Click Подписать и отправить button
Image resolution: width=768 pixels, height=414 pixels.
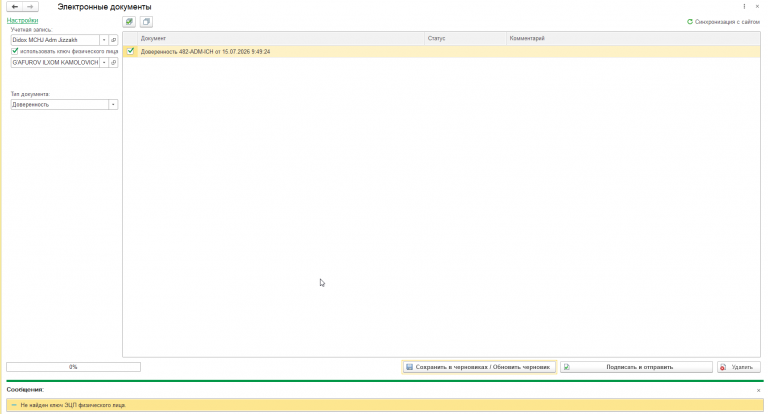tap(636, 367)
